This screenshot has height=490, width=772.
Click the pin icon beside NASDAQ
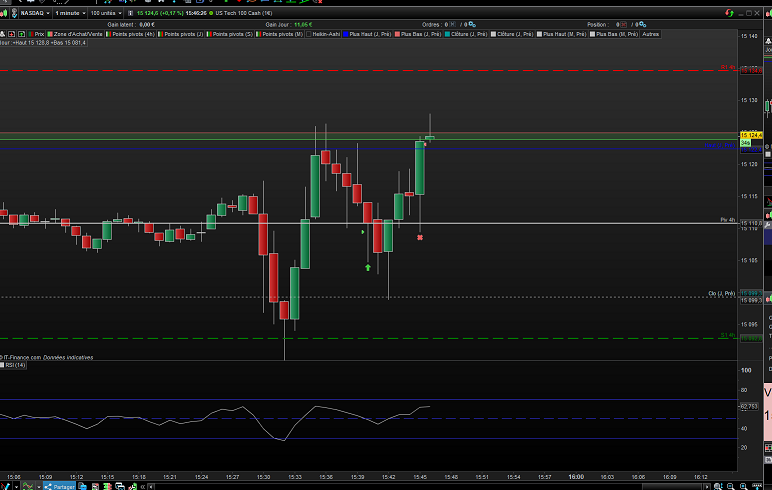pos(14,13)
